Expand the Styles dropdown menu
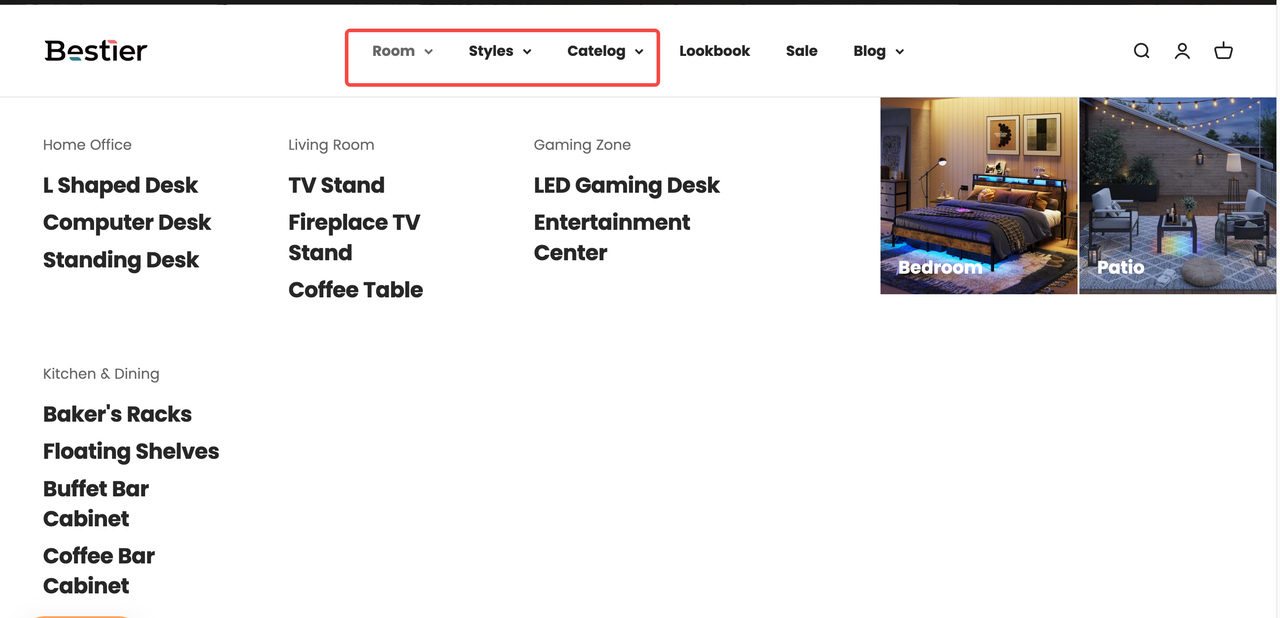Screen dimensions: 1280x618 (x=500, y=51)
